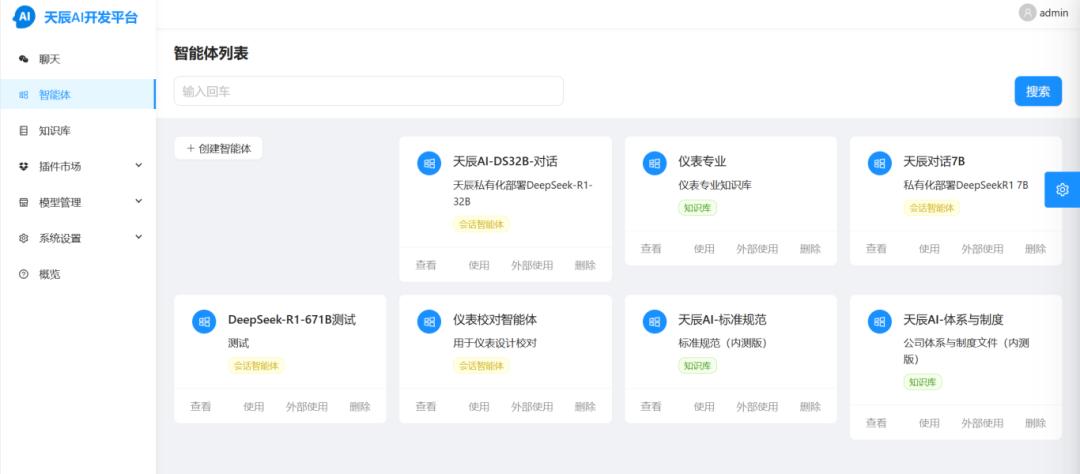Click the document icon beside 知识库

23,131
